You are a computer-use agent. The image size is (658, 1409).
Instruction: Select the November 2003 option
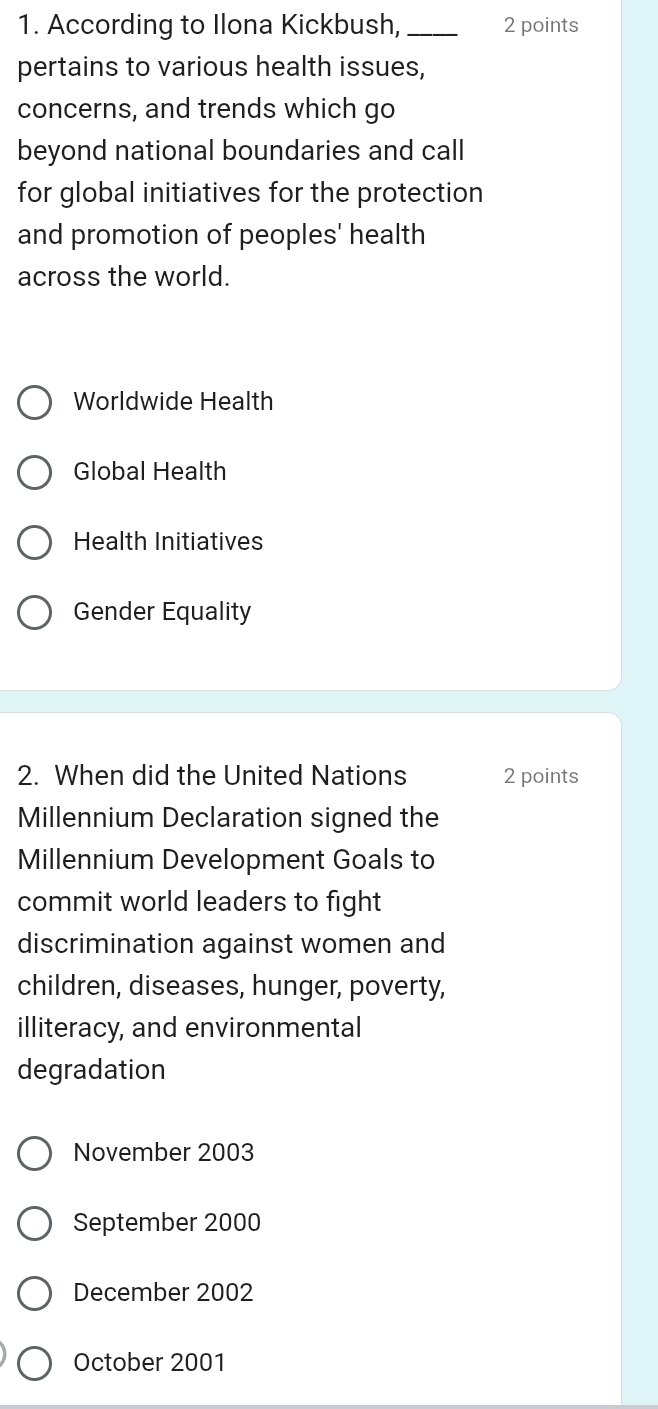[x=34, y=1153]
